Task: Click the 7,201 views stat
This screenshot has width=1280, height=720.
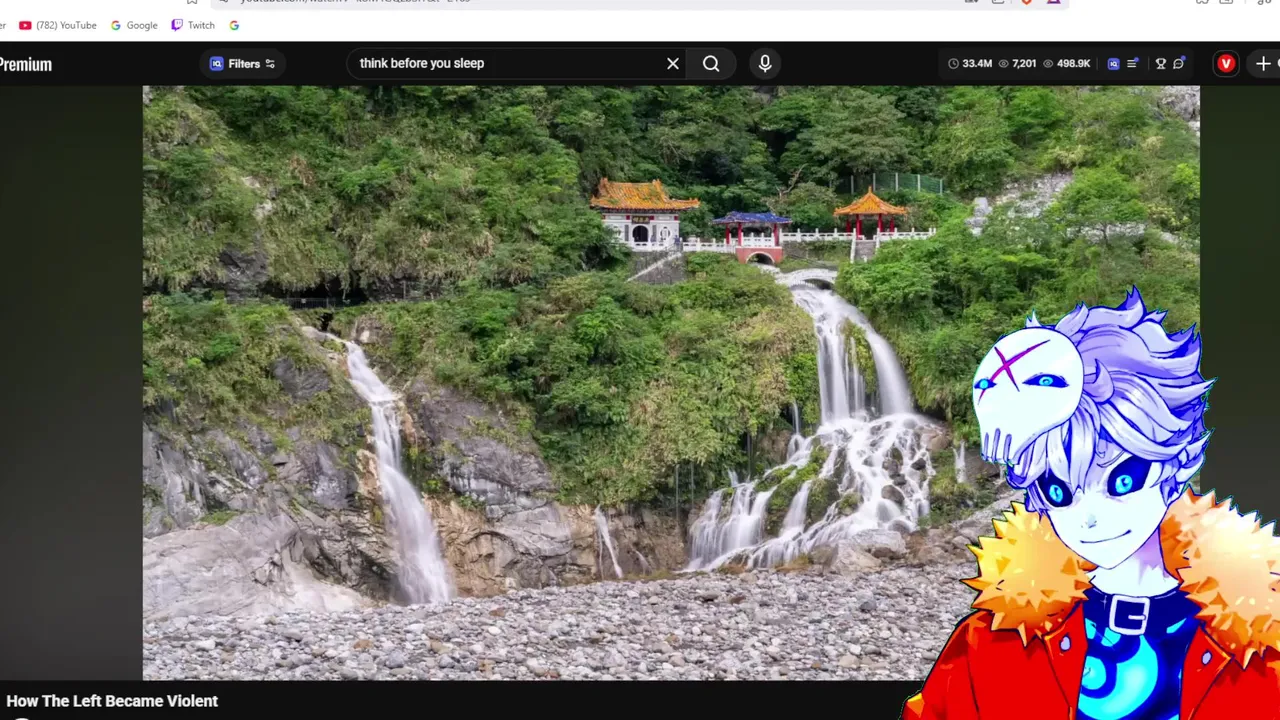Action: point(1017,63)
